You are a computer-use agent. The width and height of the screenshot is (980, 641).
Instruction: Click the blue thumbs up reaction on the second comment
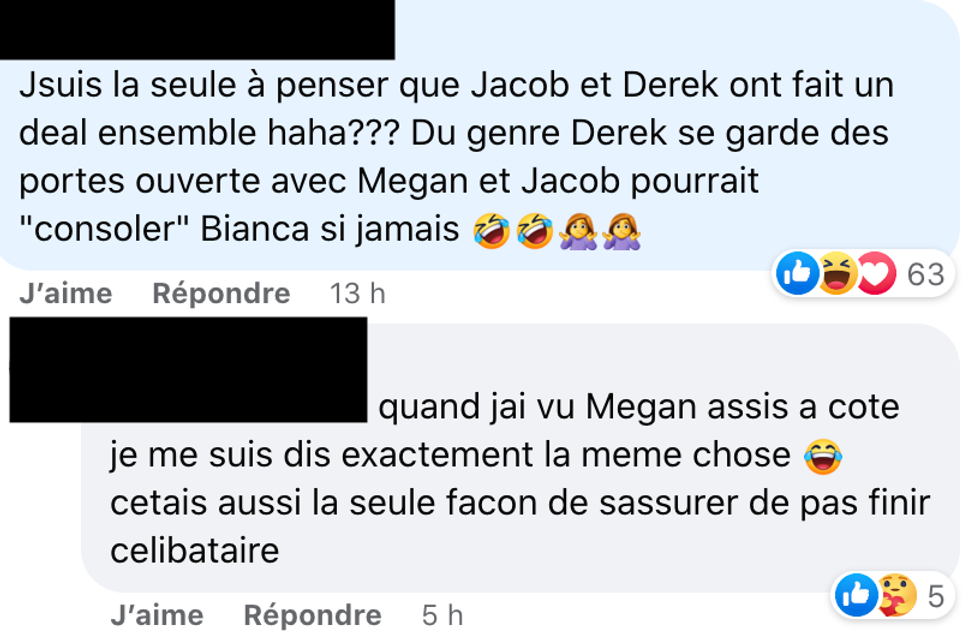point(857,594)
